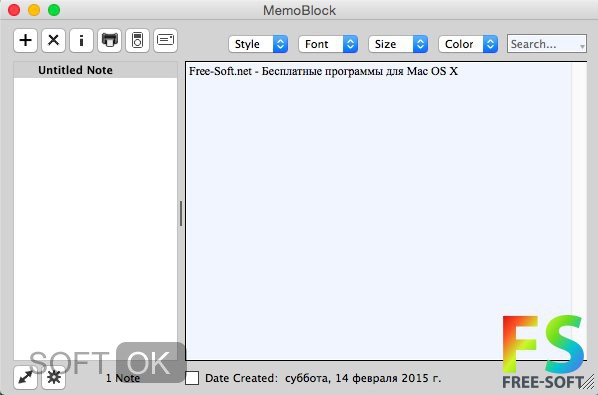Toggle the checkbox beside Date Created

tap(192, 378)
